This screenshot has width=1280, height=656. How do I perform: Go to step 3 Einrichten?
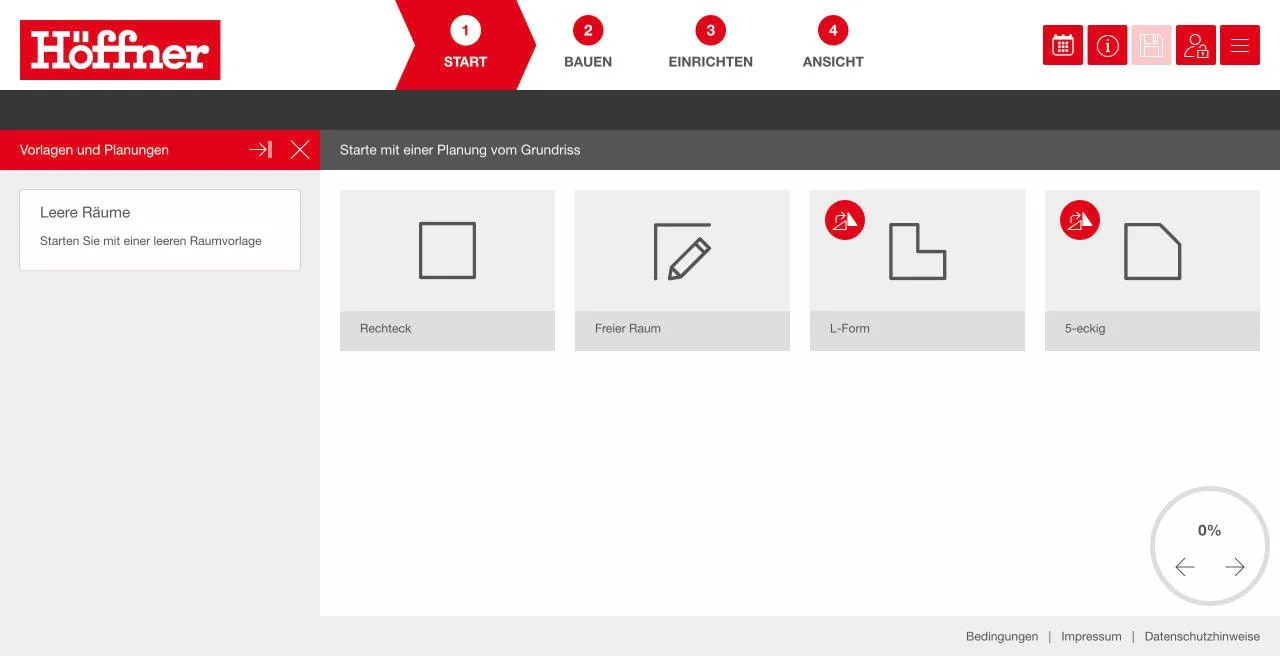[710, 45]
